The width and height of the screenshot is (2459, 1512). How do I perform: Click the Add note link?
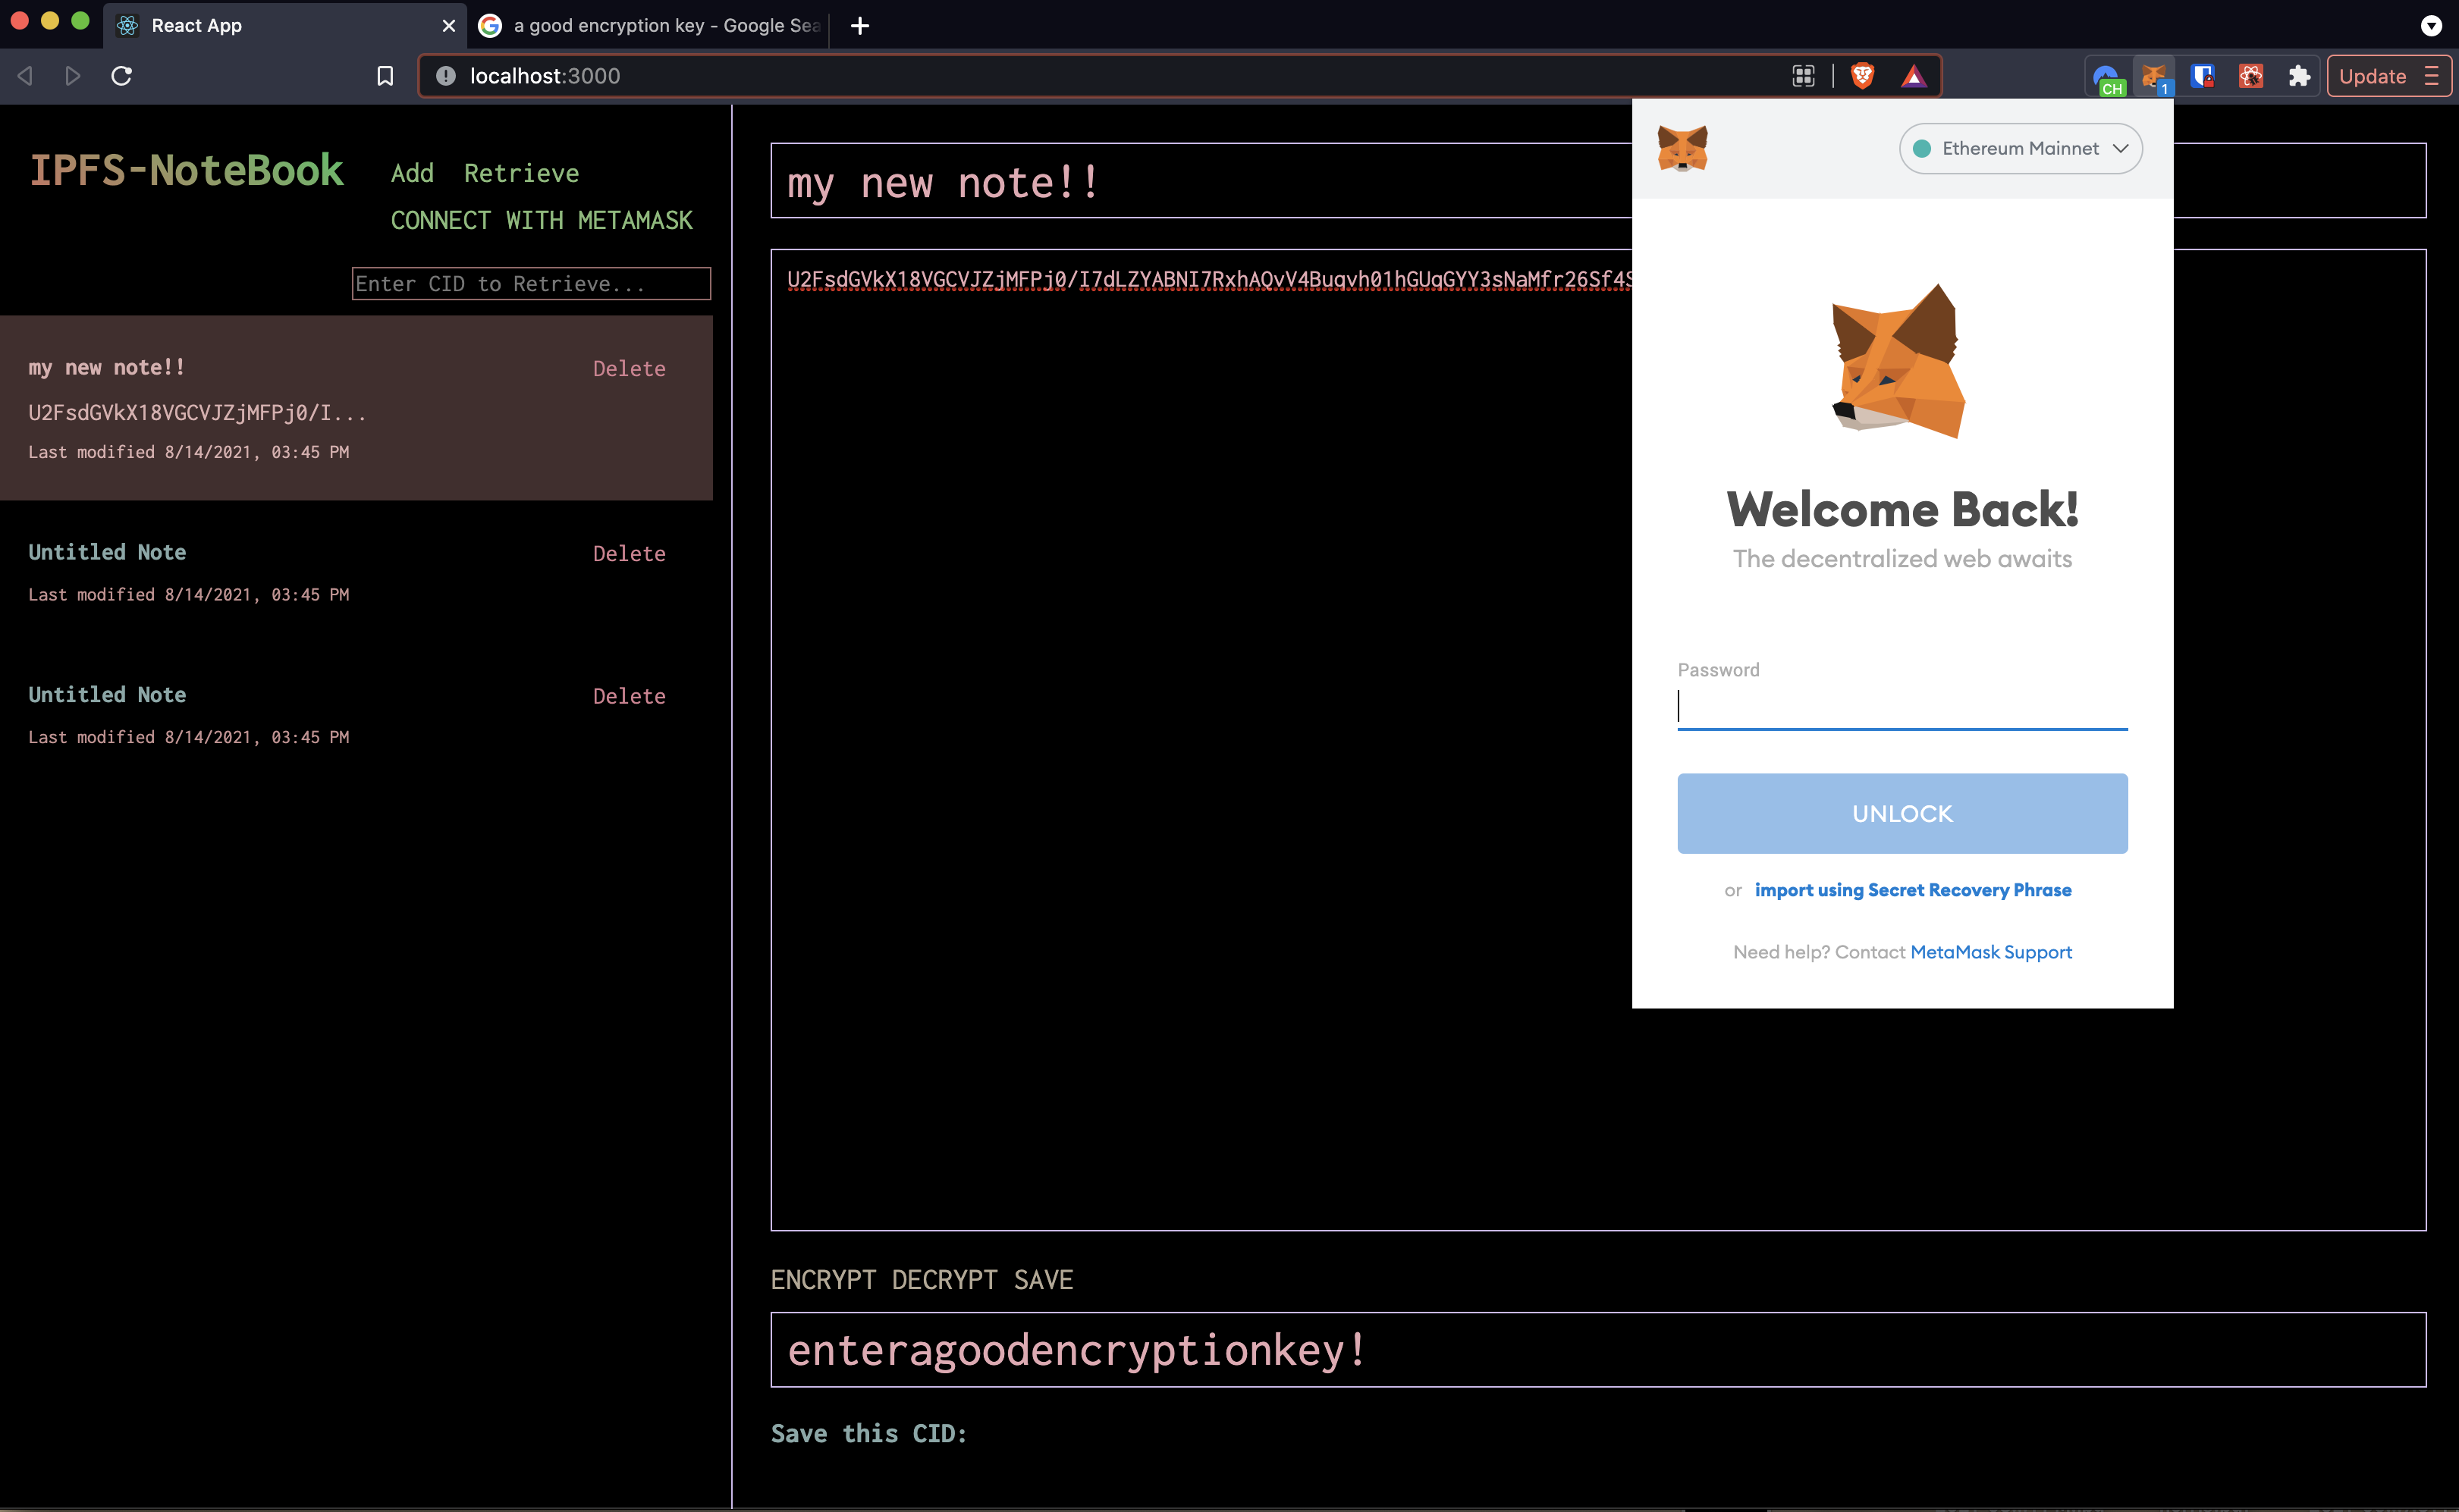[x=412, y=173]
